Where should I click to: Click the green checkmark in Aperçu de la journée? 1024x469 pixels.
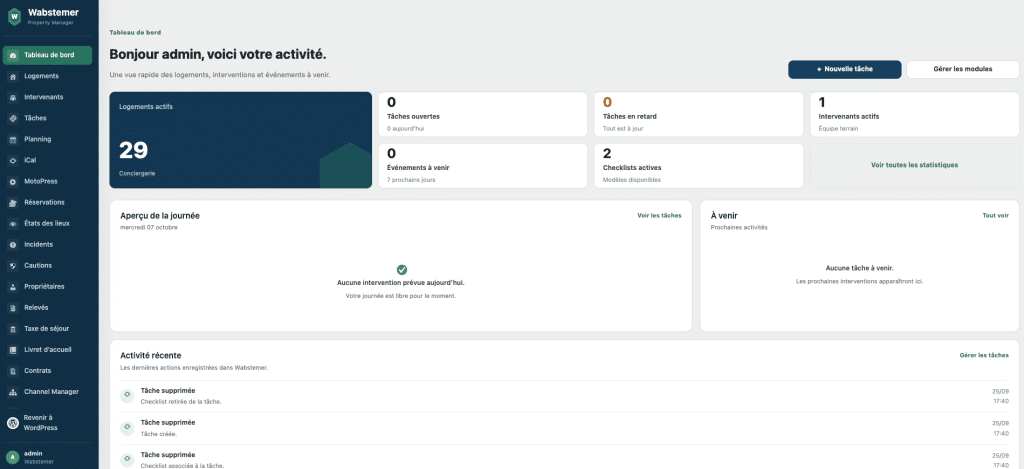pos(402,270)
